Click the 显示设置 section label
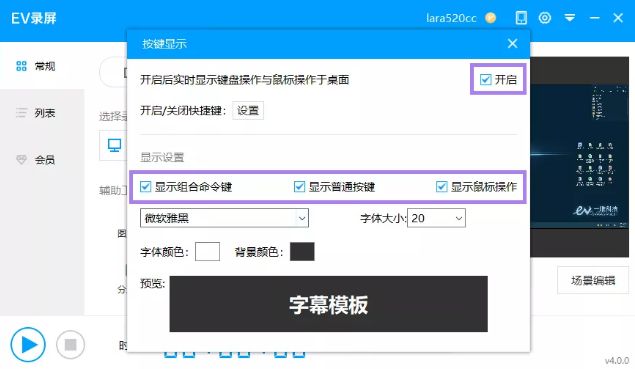The width and height of the screenshot is (635, 369). point(162,157)
